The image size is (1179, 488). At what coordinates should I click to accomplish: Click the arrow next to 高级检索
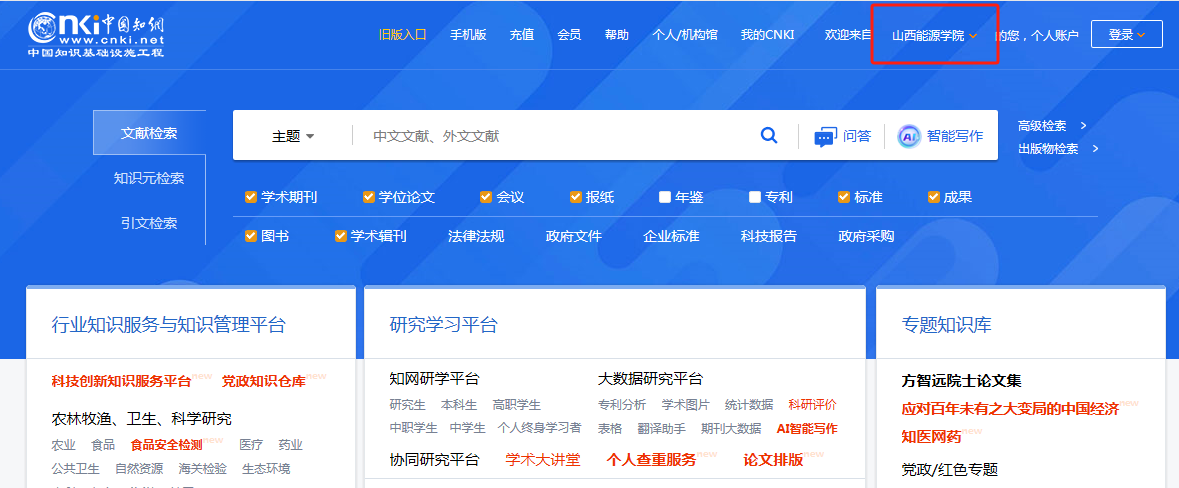1084,126
